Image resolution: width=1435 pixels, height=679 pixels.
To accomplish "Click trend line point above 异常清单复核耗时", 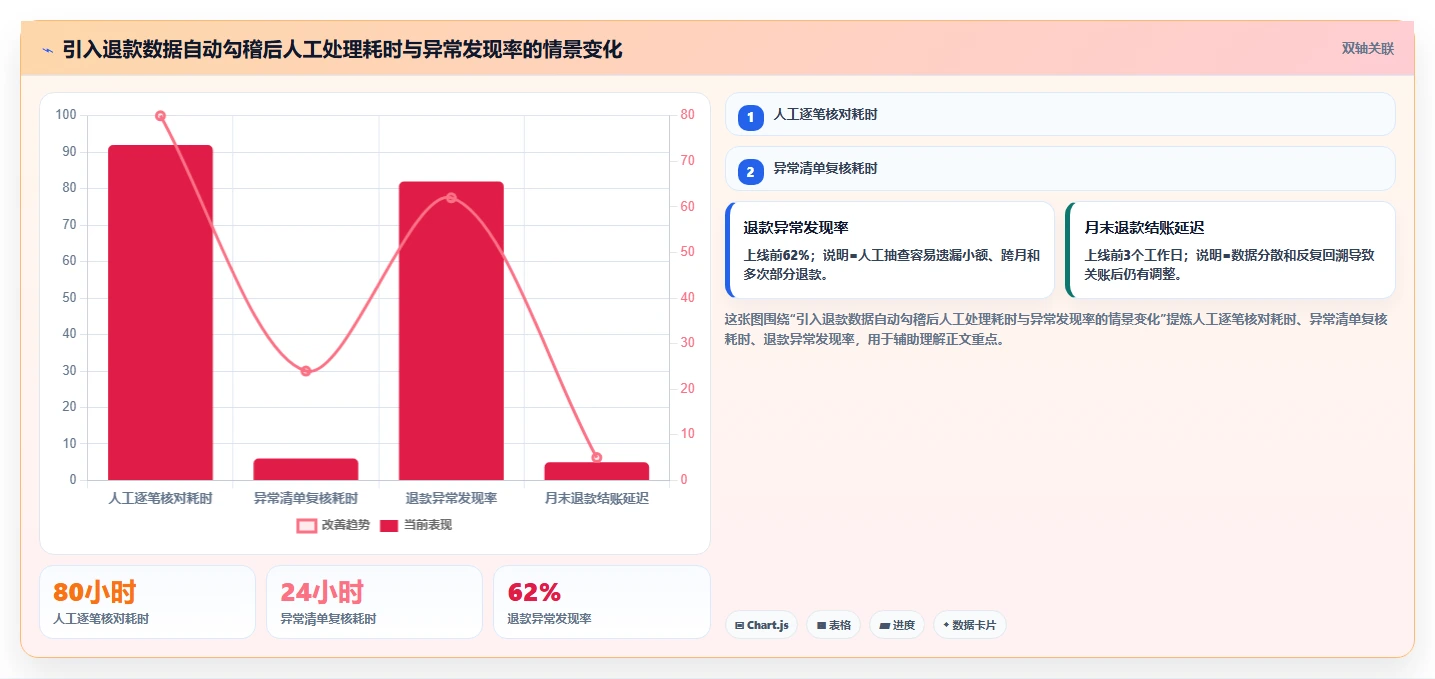I will (x=306, y=371).
